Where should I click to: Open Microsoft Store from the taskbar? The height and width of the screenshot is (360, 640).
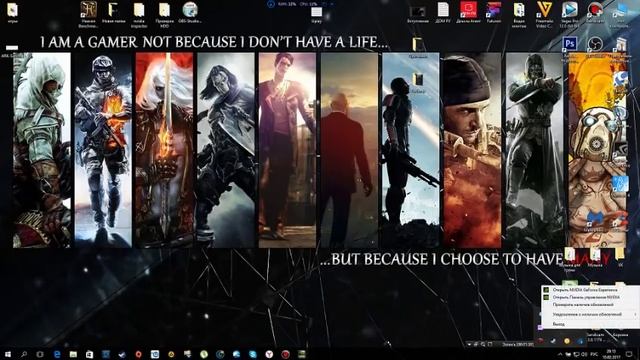tap(89, 354)
